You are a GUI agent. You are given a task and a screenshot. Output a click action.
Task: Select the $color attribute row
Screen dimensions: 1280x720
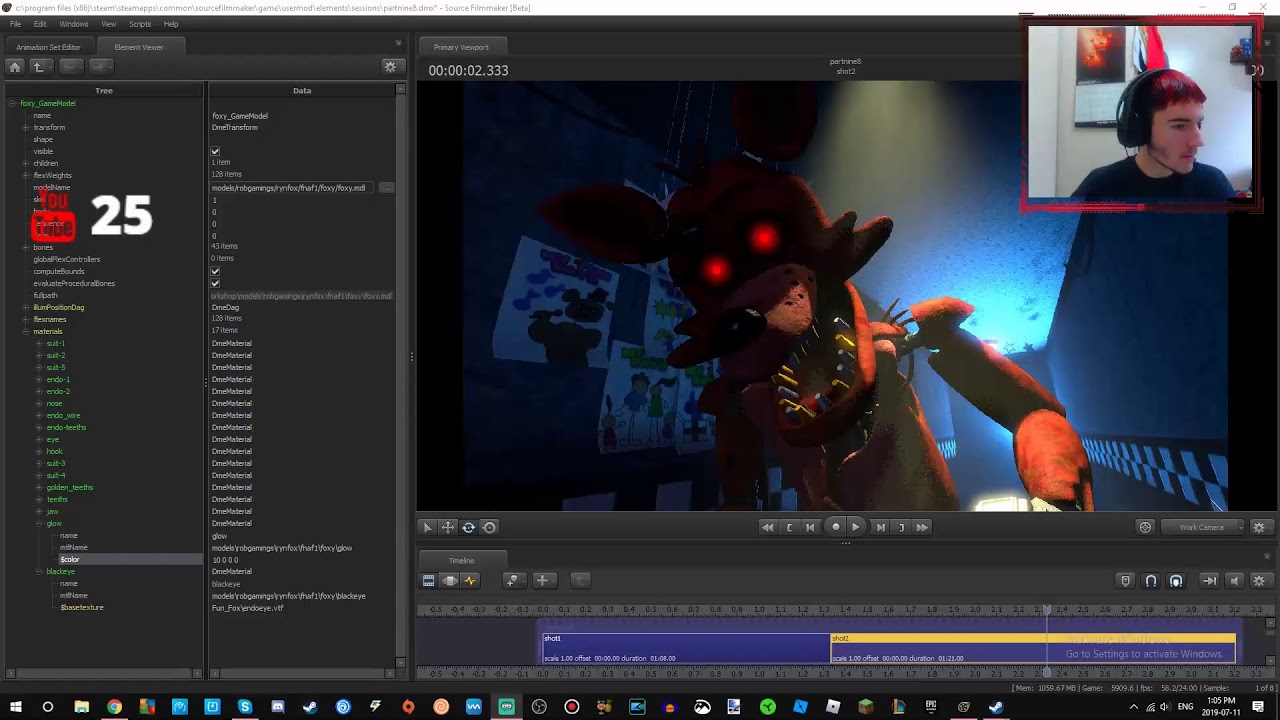(104, 559)
